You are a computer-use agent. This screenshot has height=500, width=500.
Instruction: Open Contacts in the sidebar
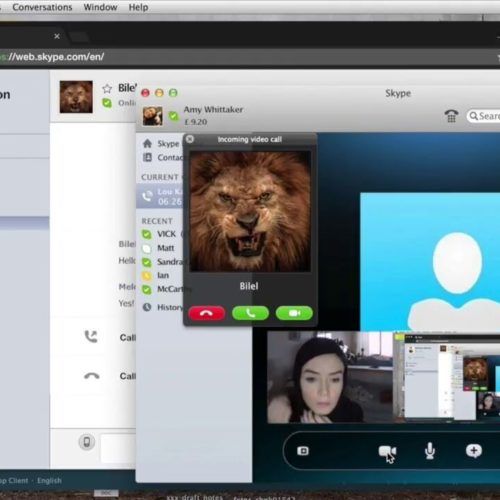tap(163, 157)
